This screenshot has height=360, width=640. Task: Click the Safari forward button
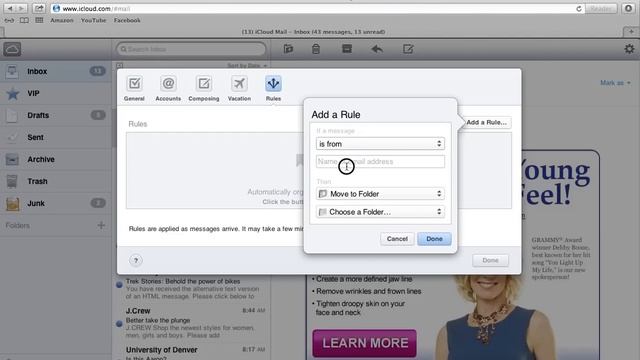[x=21, y=9]
